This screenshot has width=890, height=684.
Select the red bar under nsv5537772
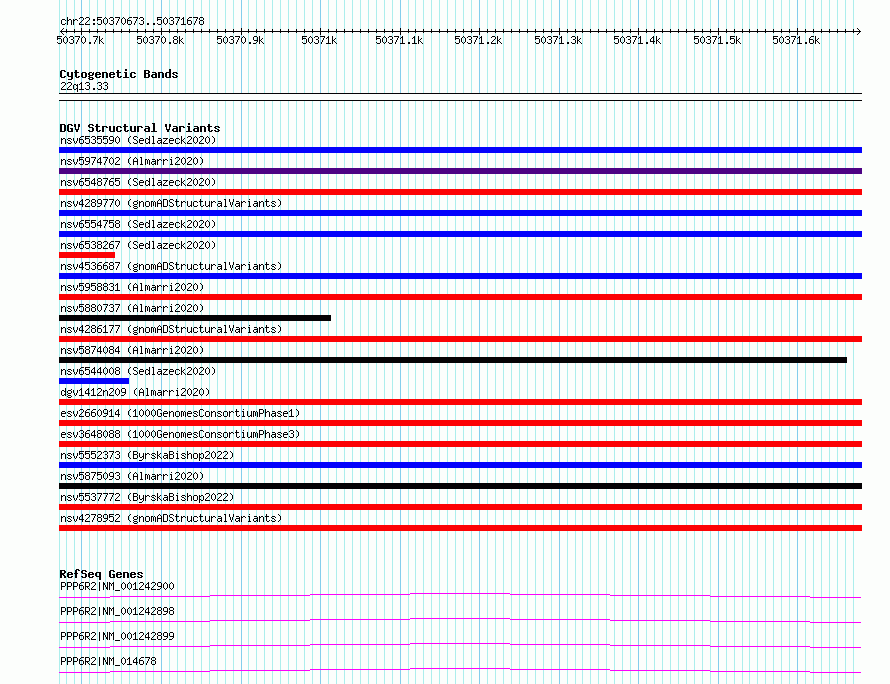[x=460, y=507]
